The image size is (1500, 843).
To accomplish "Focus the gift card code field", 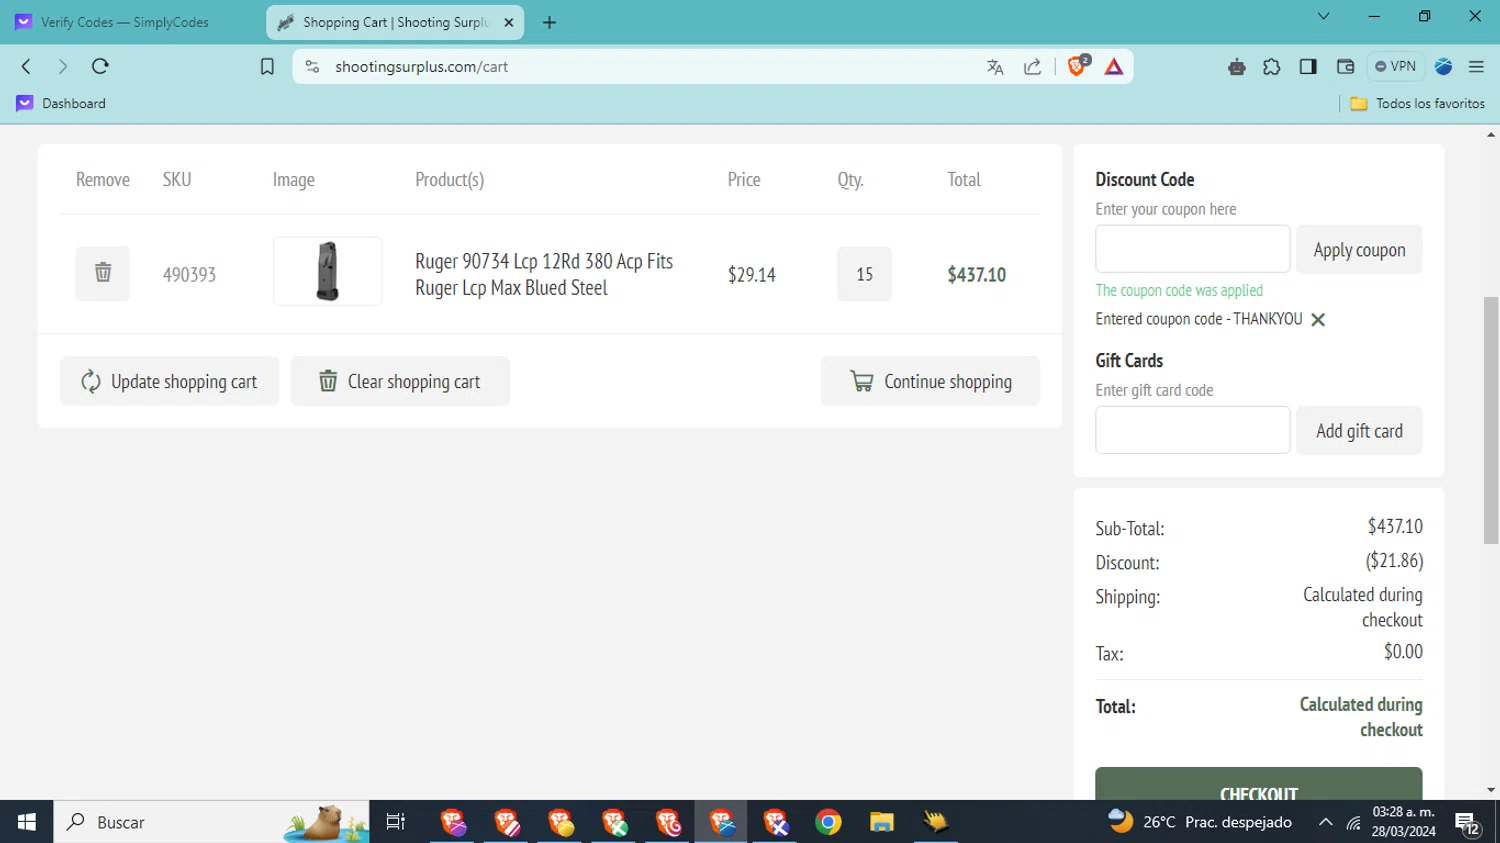I will 1192,430.
